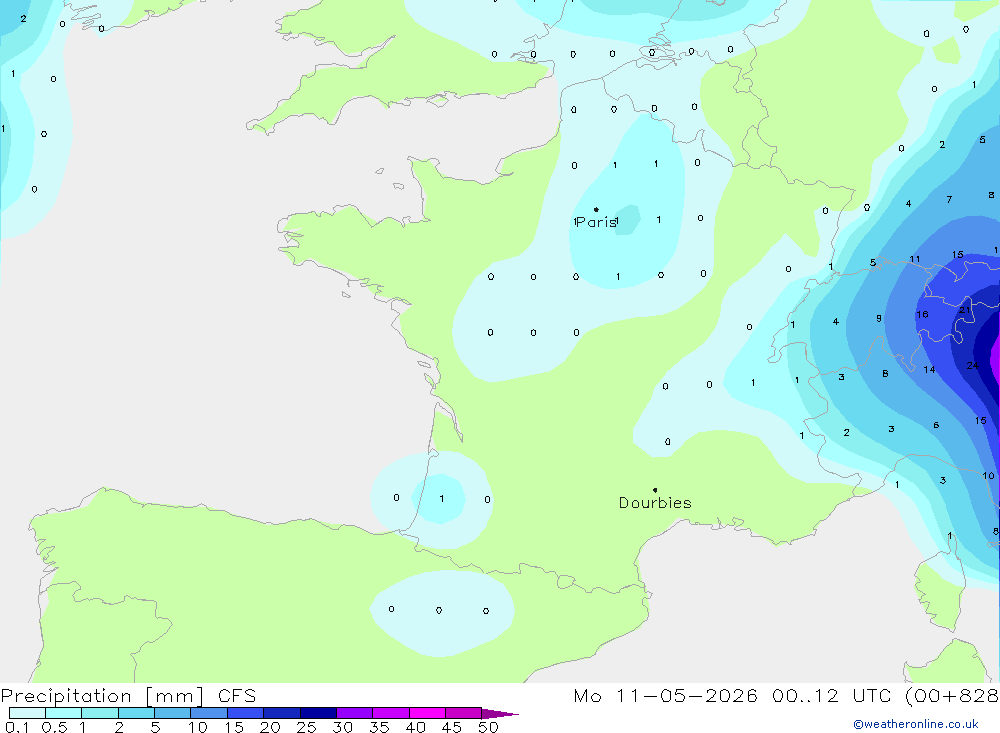Click the legend label '25'
The image size is (1000, 733).
point(306,727)
